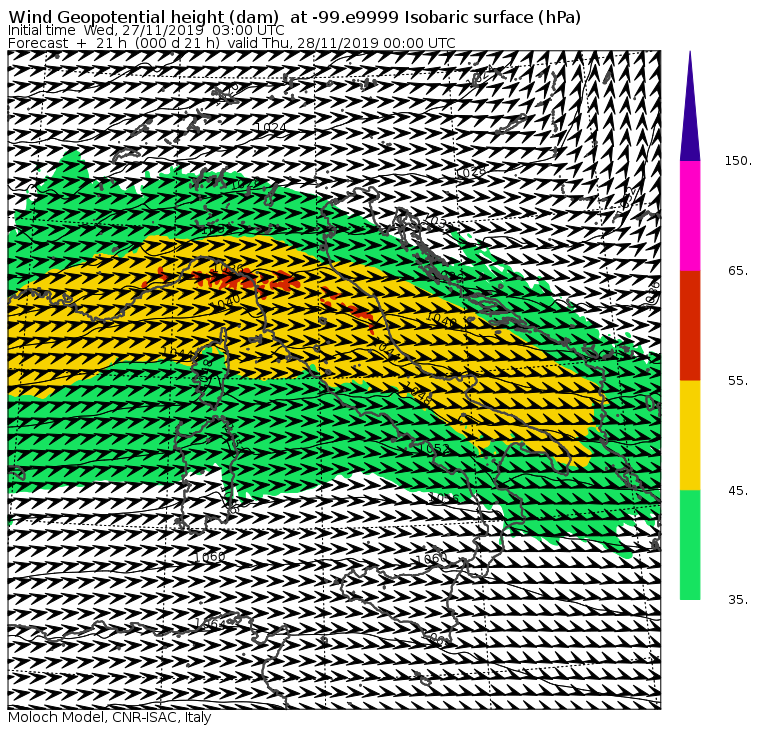The width and height of the screenshot is (760, 731).
Task: Click the legend value '45.'
Action: 739,491
